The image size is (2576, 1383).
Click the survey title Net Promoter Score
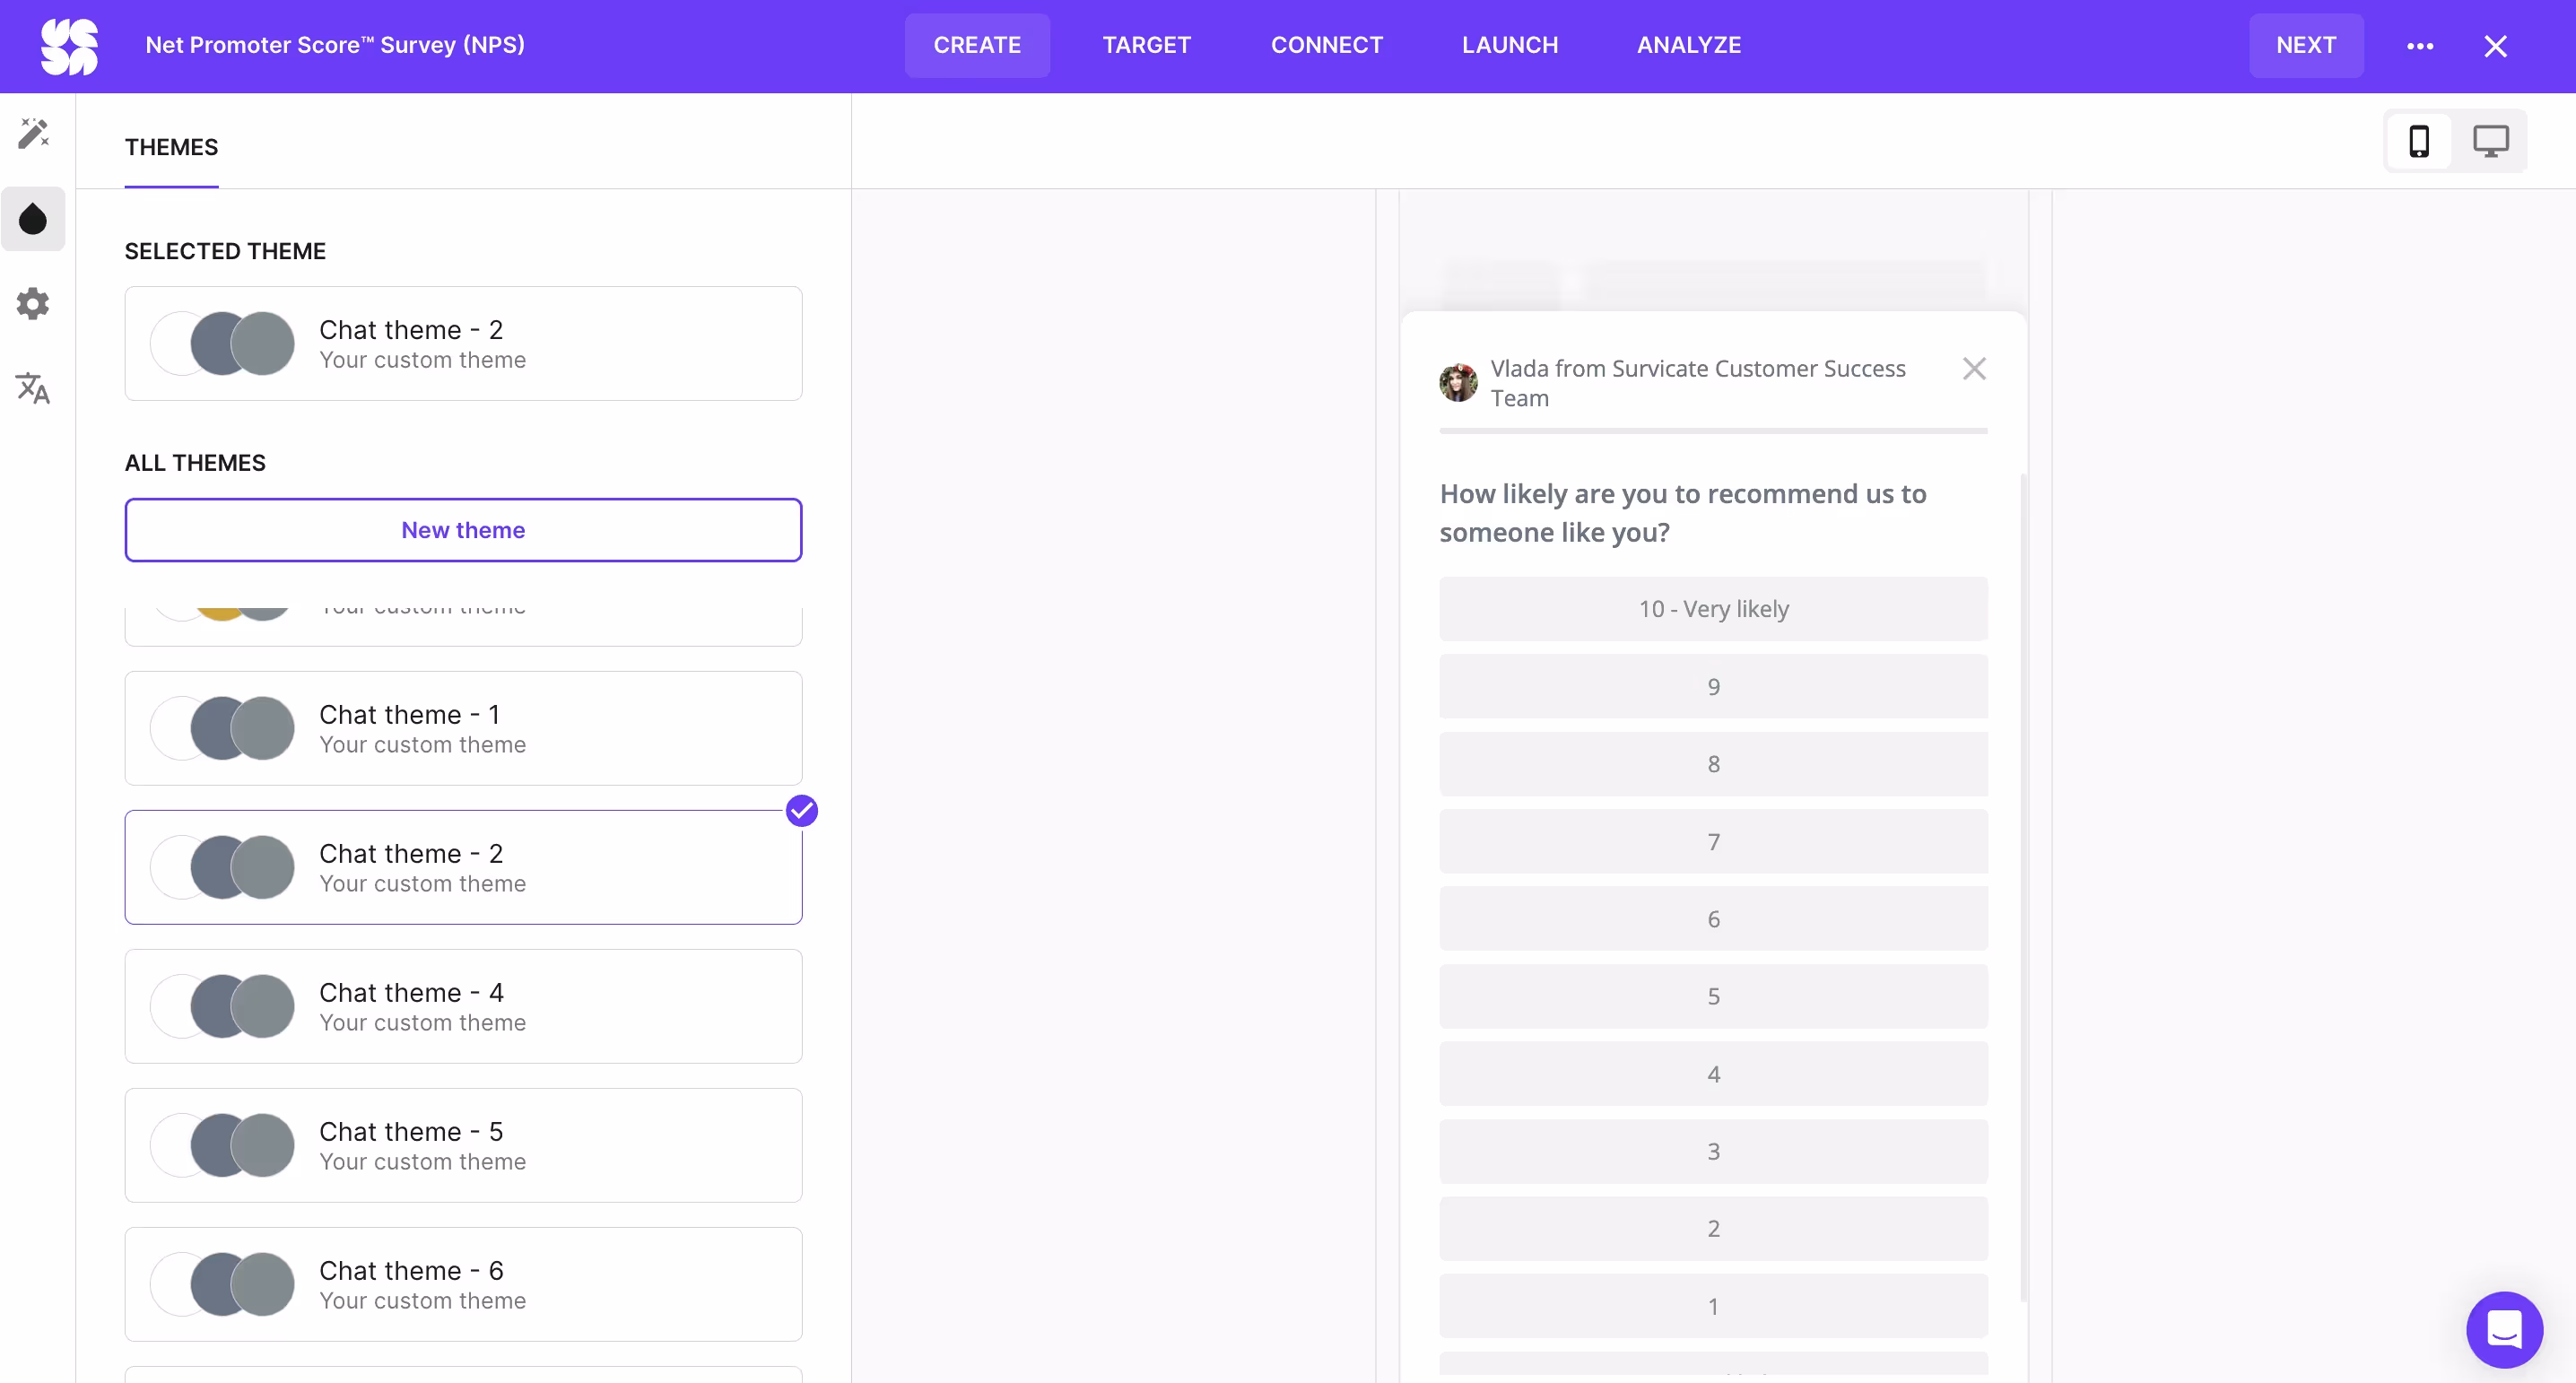pos(335,45)
